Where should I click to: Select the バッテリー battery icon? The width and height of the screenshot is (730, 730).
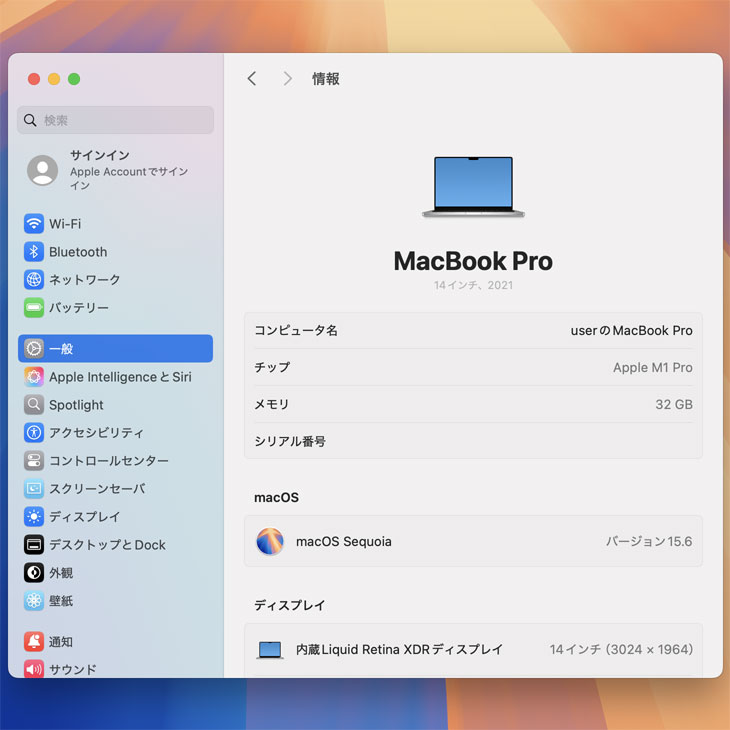(x=34, y=308)
